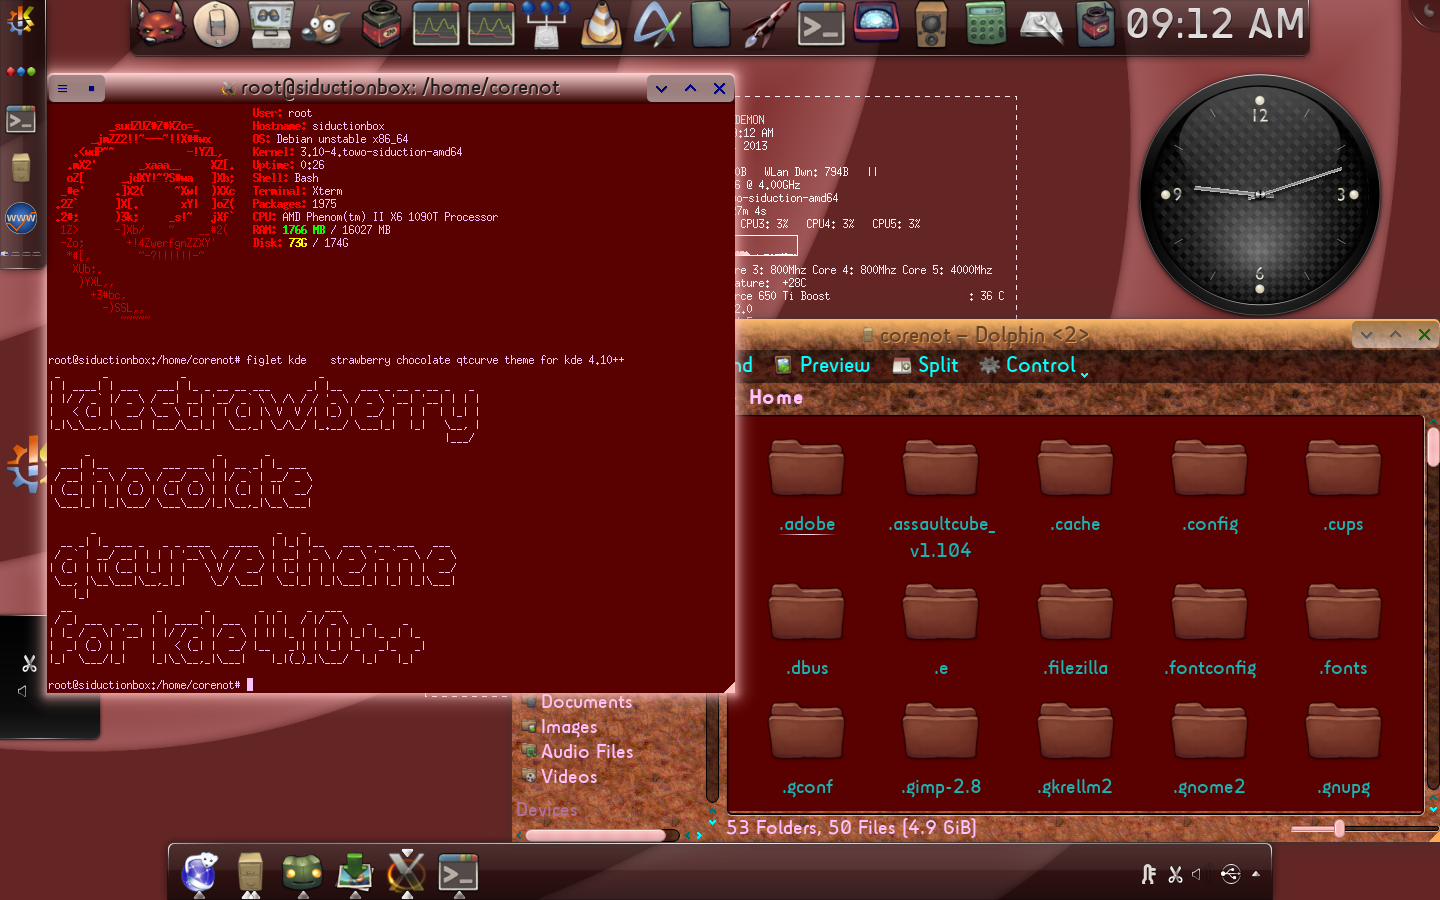The height and width of the screenshot is (900, 1440).
Task: Select the .gimp-2.8 folder
Action: pos(941,750)
